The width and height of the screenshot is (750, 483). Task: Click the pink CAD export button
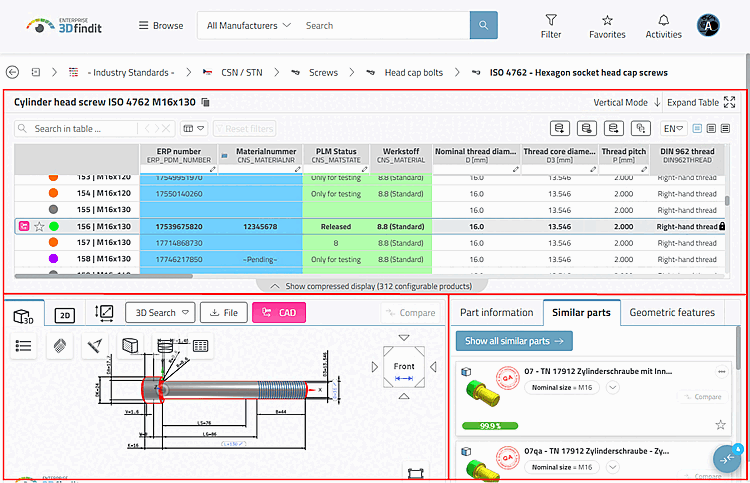tap(279, 312)
